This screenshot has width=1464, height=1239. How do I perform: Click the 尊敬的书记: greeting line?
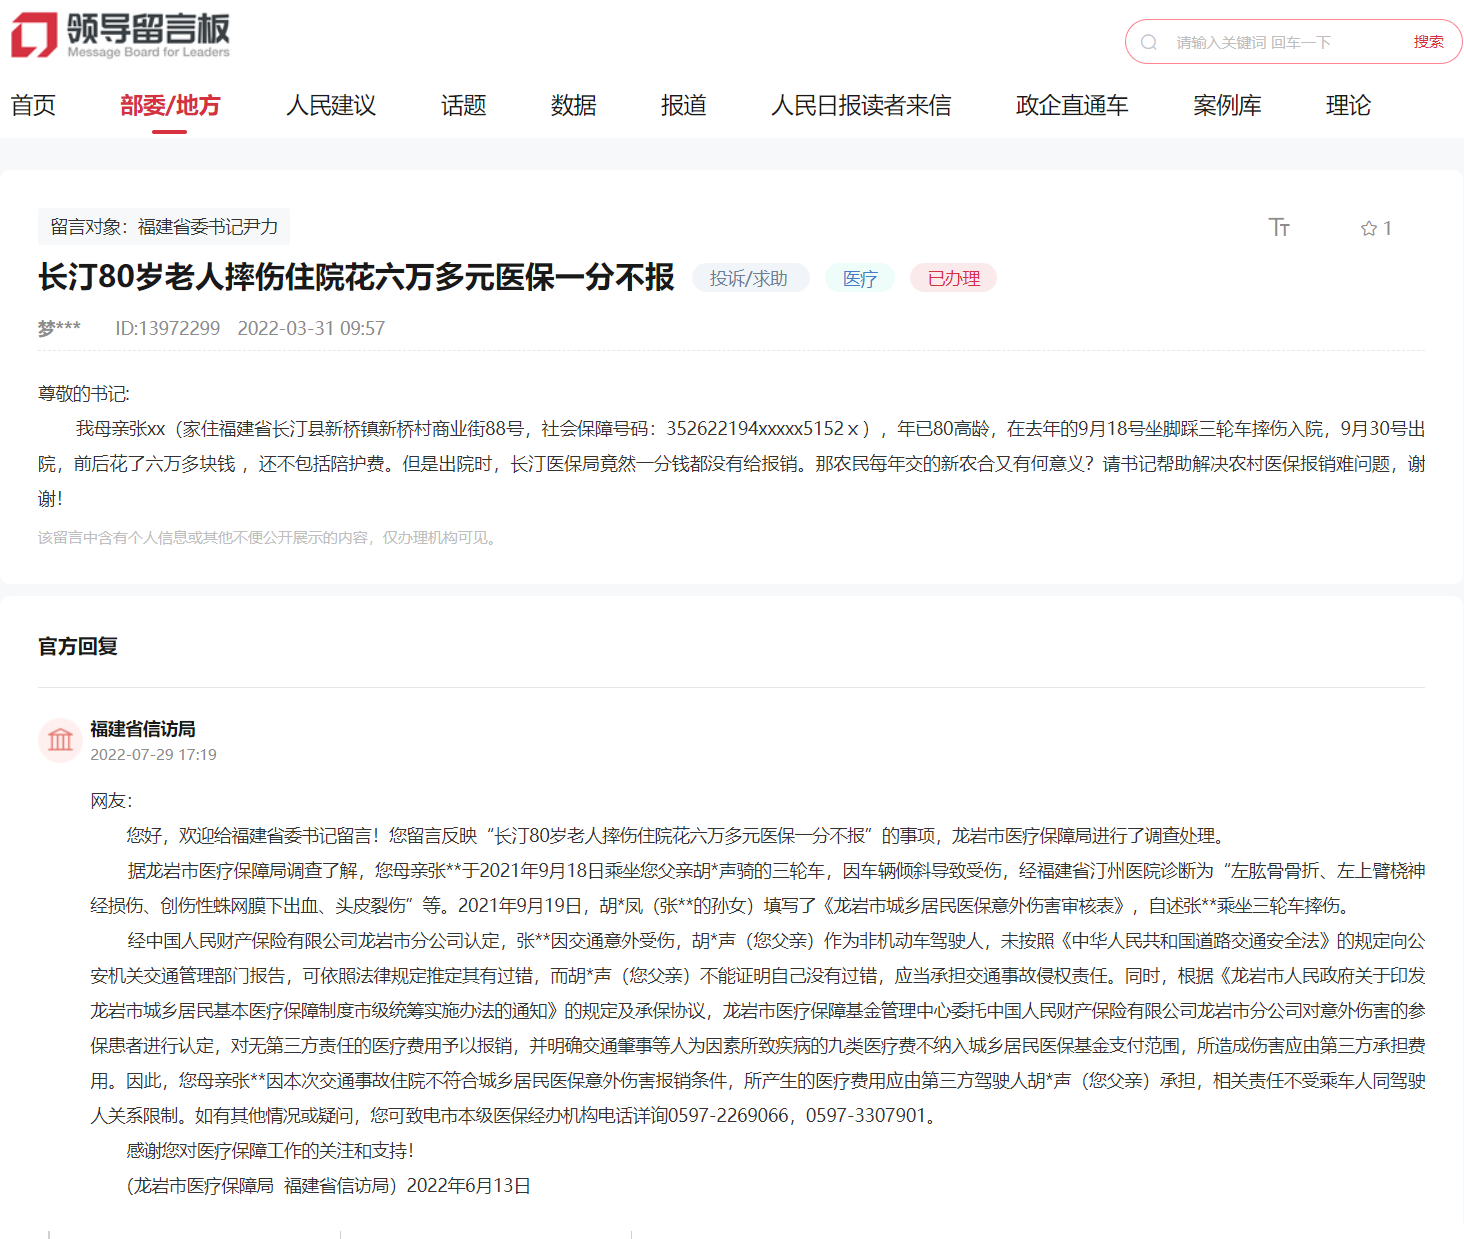click(x=84, y=394)
